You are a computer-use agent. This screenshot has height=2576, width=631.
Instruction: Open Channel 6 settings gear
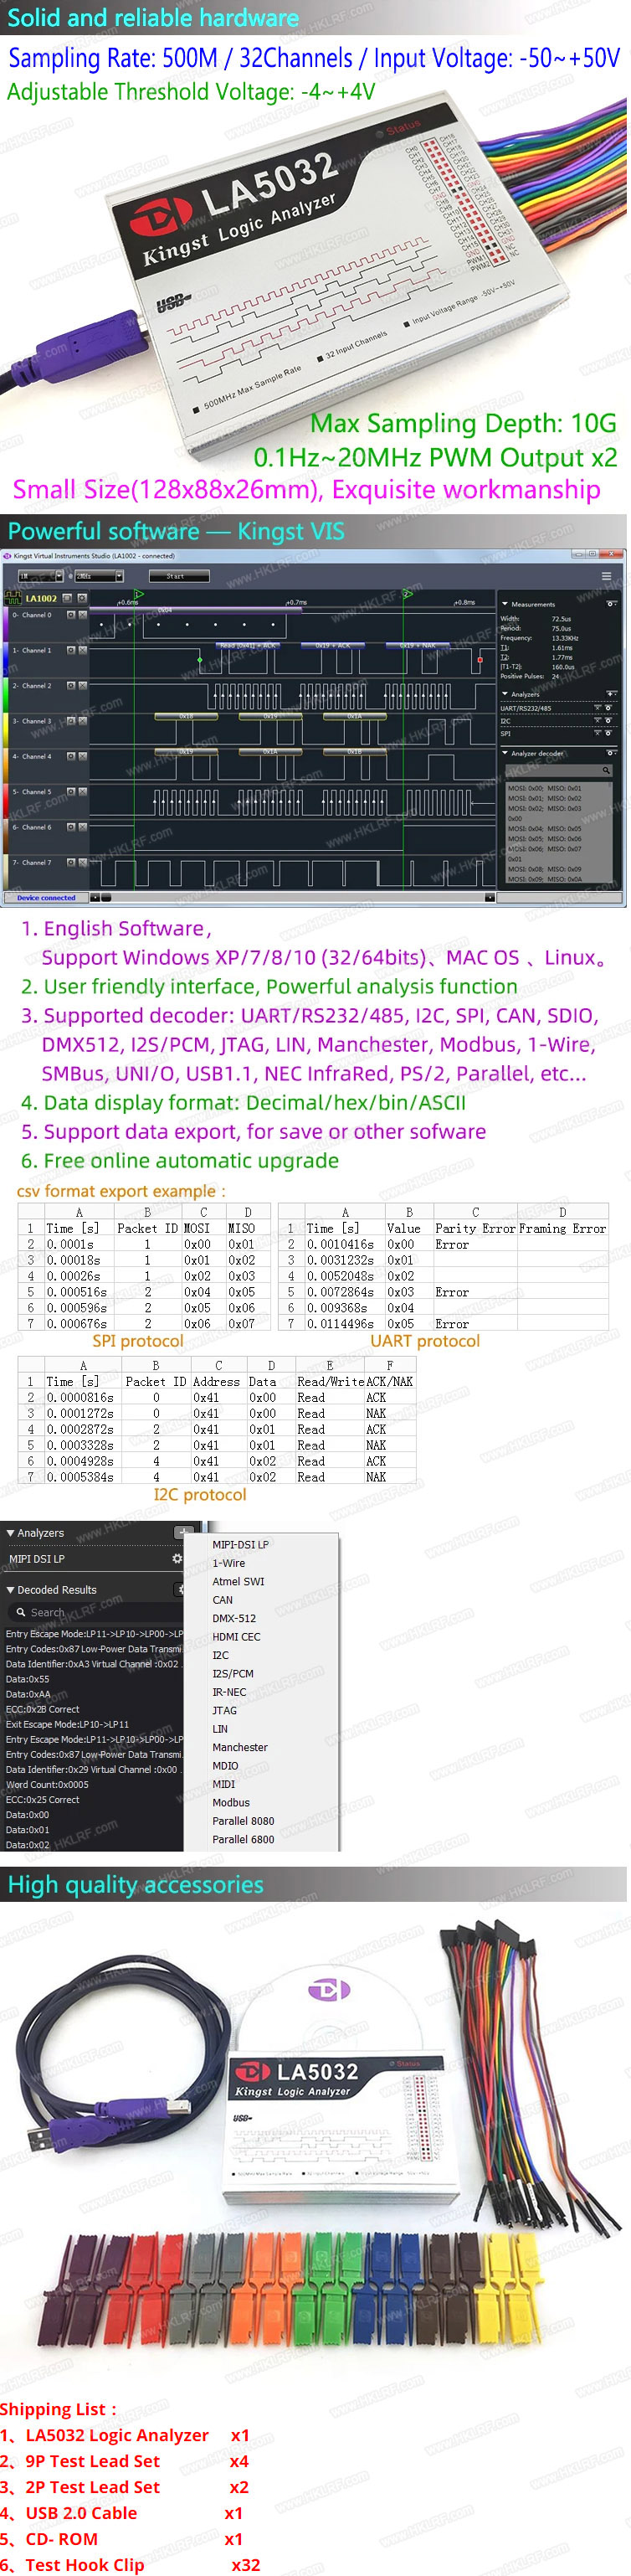[x=71, y=827]
